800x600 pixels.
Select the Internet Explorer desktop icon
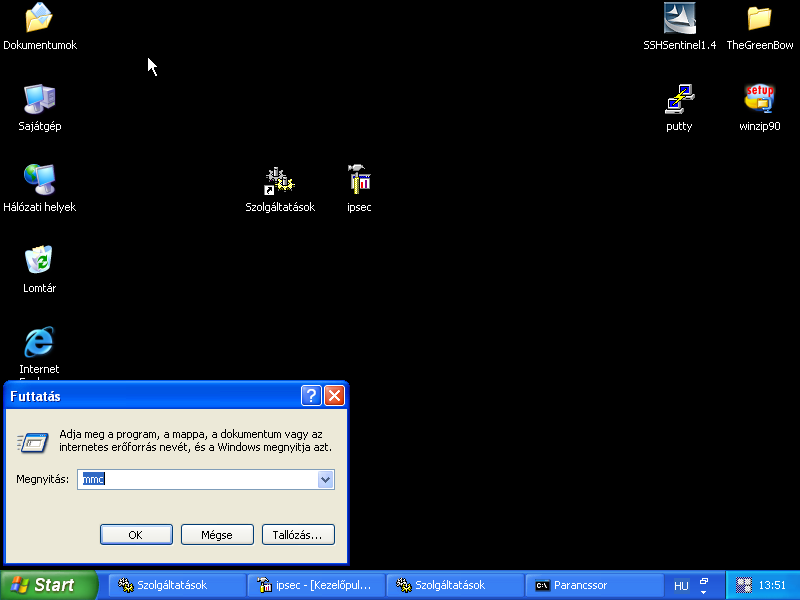(39, 341)
